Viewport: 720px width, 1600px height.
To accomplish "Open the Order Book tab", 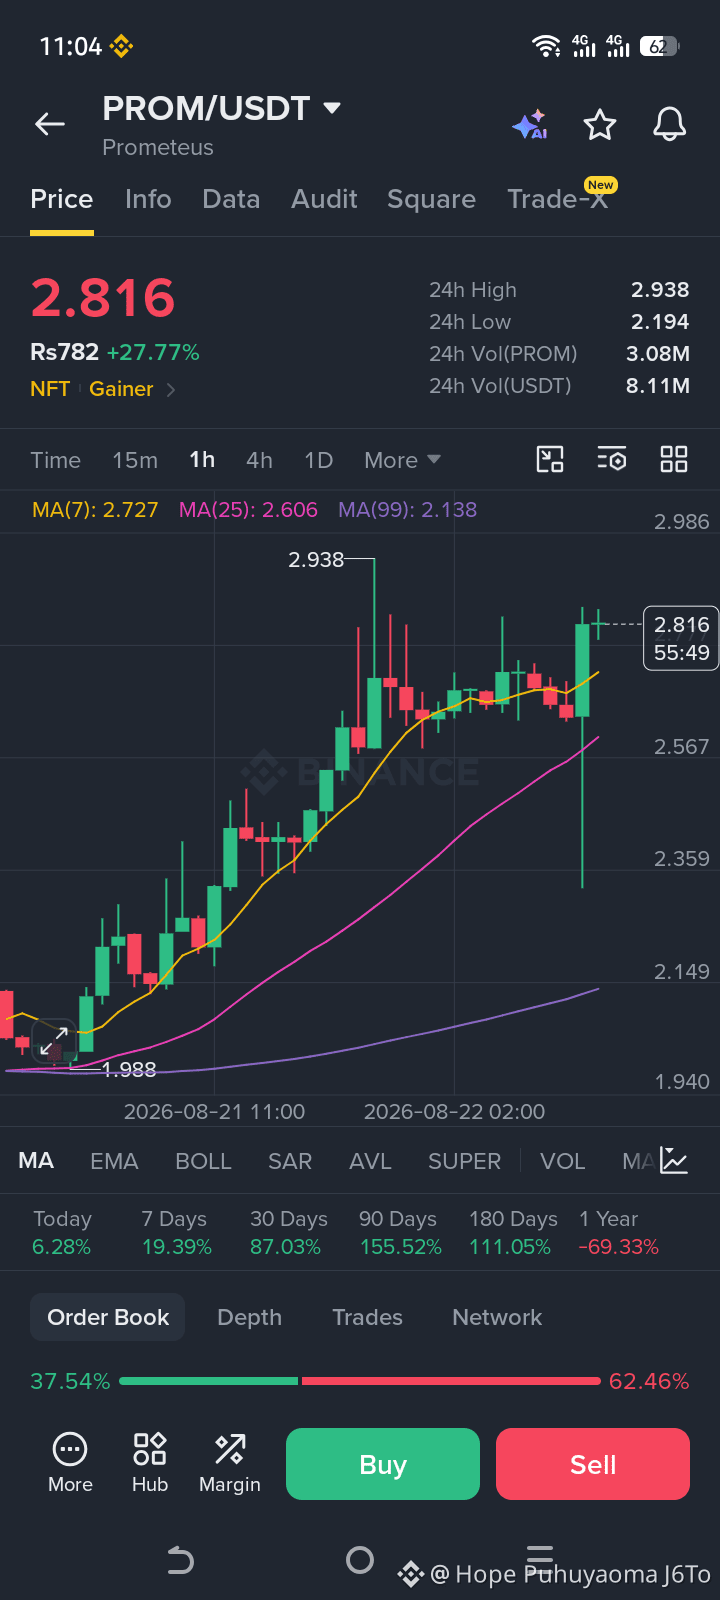I will click(108, 1317).
